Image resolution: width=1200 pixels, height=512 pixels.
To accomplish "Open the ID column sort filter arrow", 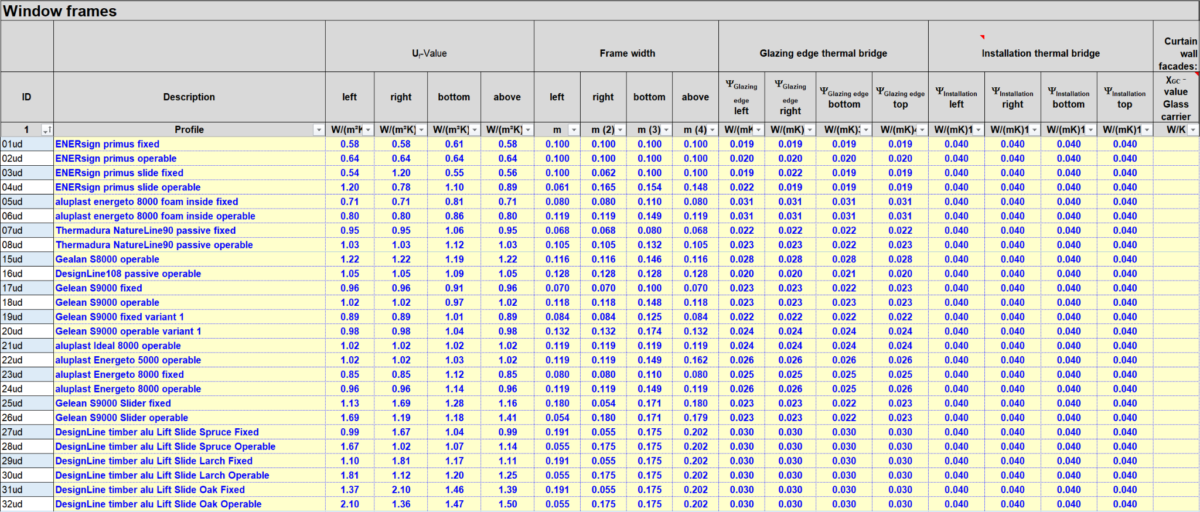I will click(x=46, y=130).
